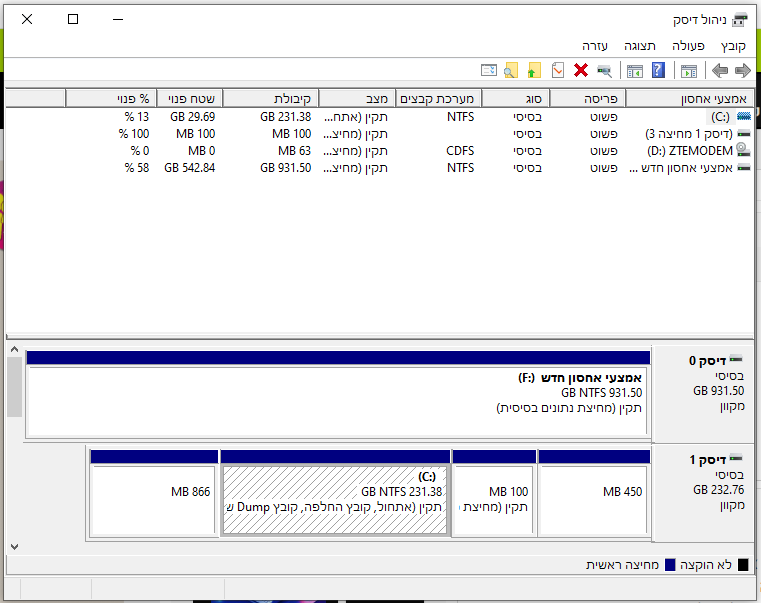
Task: Click the document with checkmark toolbar icon
Action: point(558,70)
